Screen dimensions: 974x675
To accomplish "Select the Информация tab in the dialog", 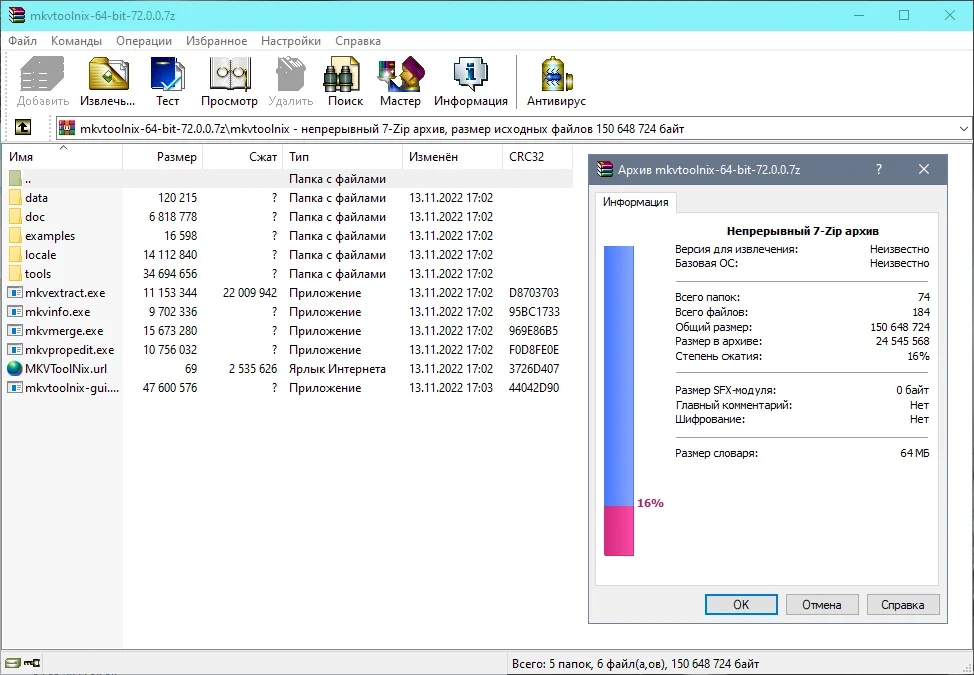I will (x=635, y=202).
